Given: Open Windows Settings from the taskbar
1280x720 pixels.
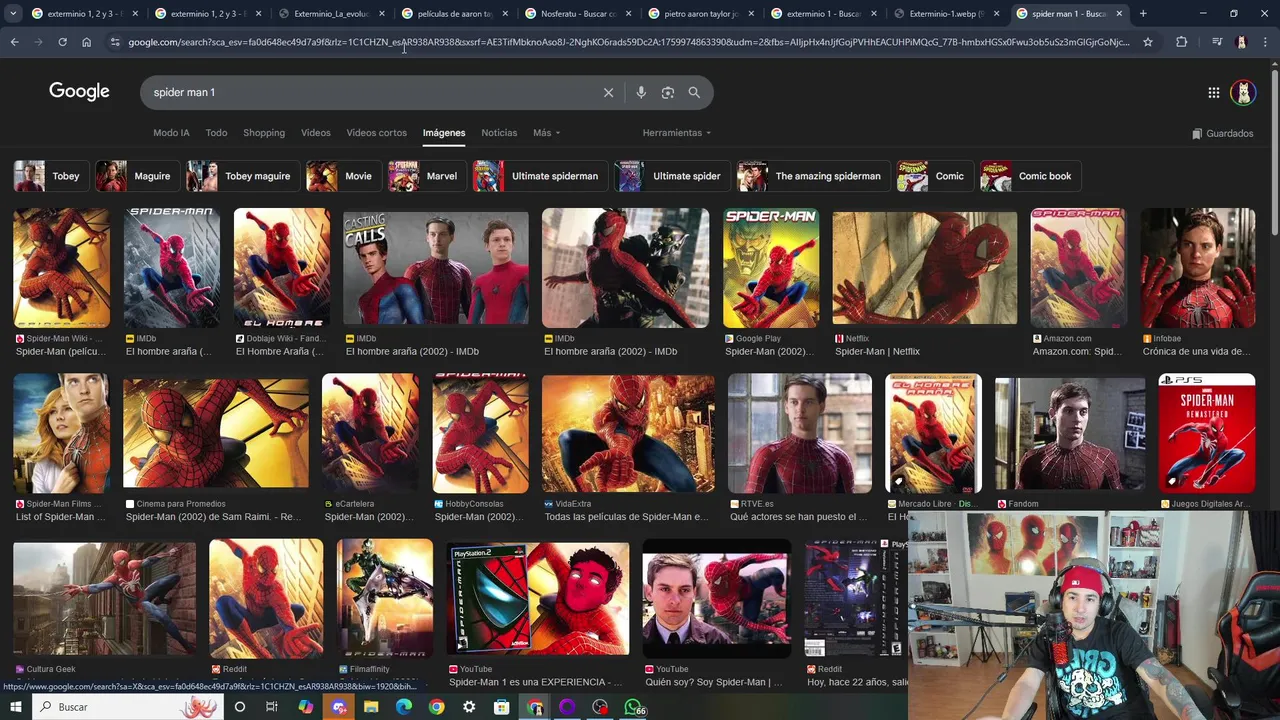Looking at the screenshot, I should 469,707.
